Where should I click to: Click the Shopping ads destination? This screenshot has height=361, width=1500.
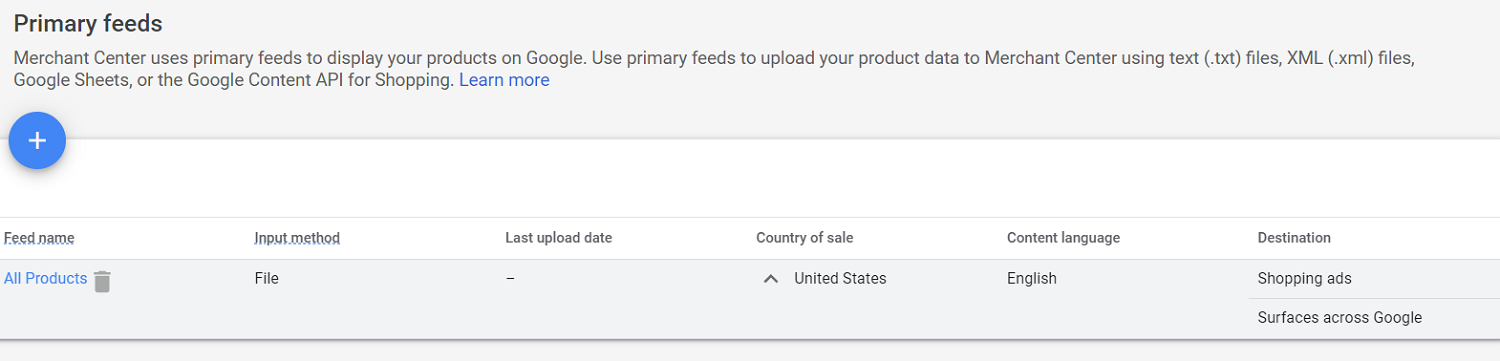click(1304, 279)
